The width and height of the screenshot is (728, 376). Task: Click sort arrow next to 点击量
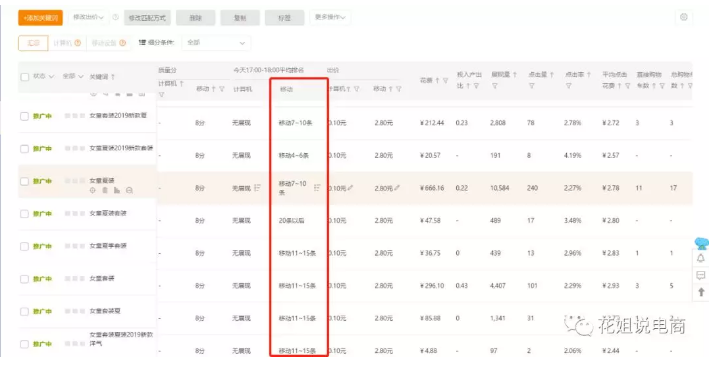pyautogui.click(x=552, y=74)
